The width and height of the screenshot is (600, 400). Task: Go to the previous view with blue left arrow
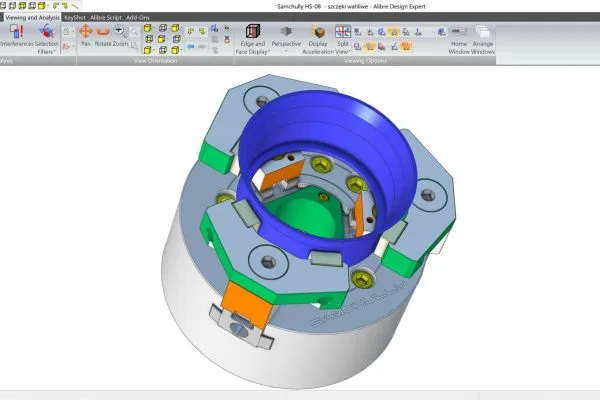(x=191, y=46)
